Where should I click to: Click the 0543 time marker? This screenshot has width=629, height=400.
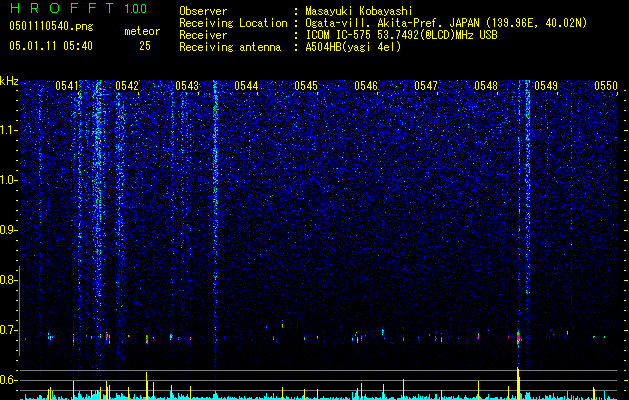click(x=187, y=86)
